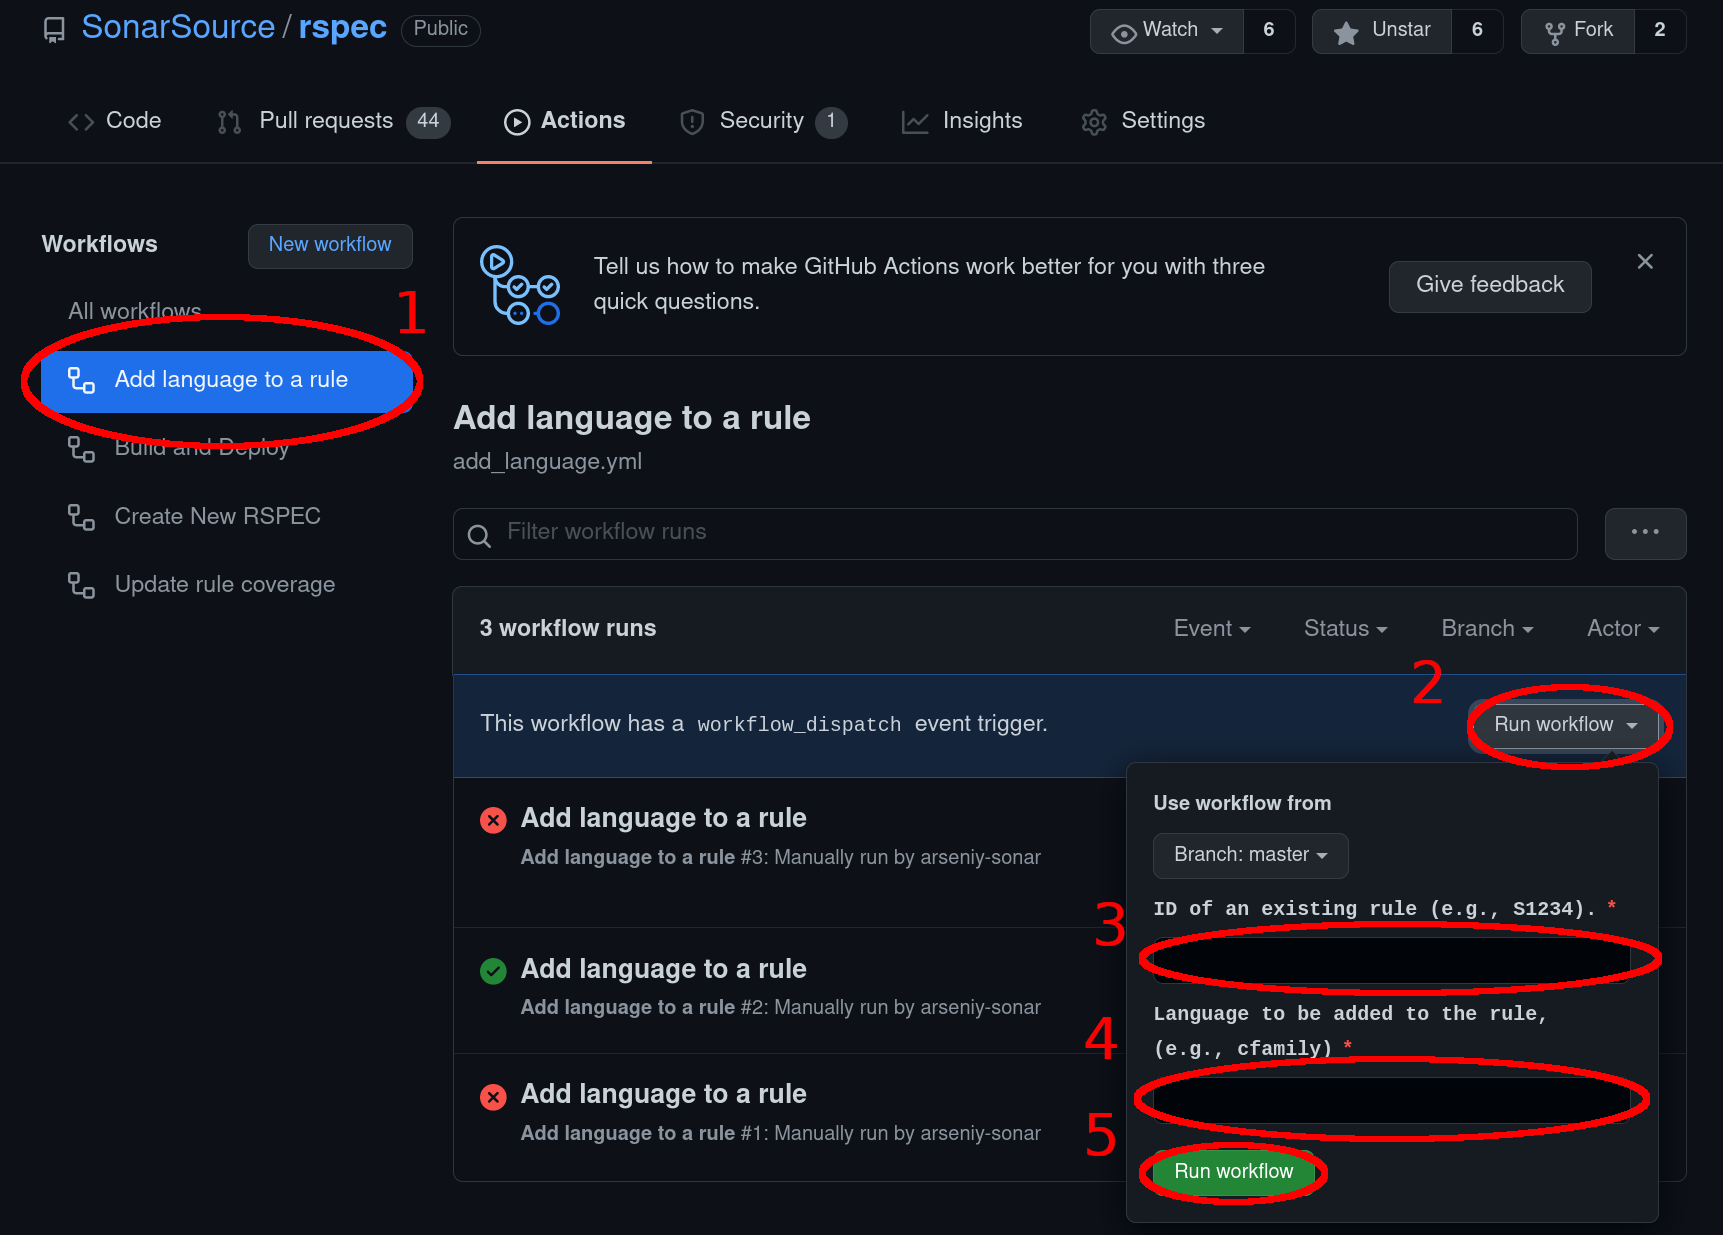
Task: Click the Watch button
Action: point(1167,31)
